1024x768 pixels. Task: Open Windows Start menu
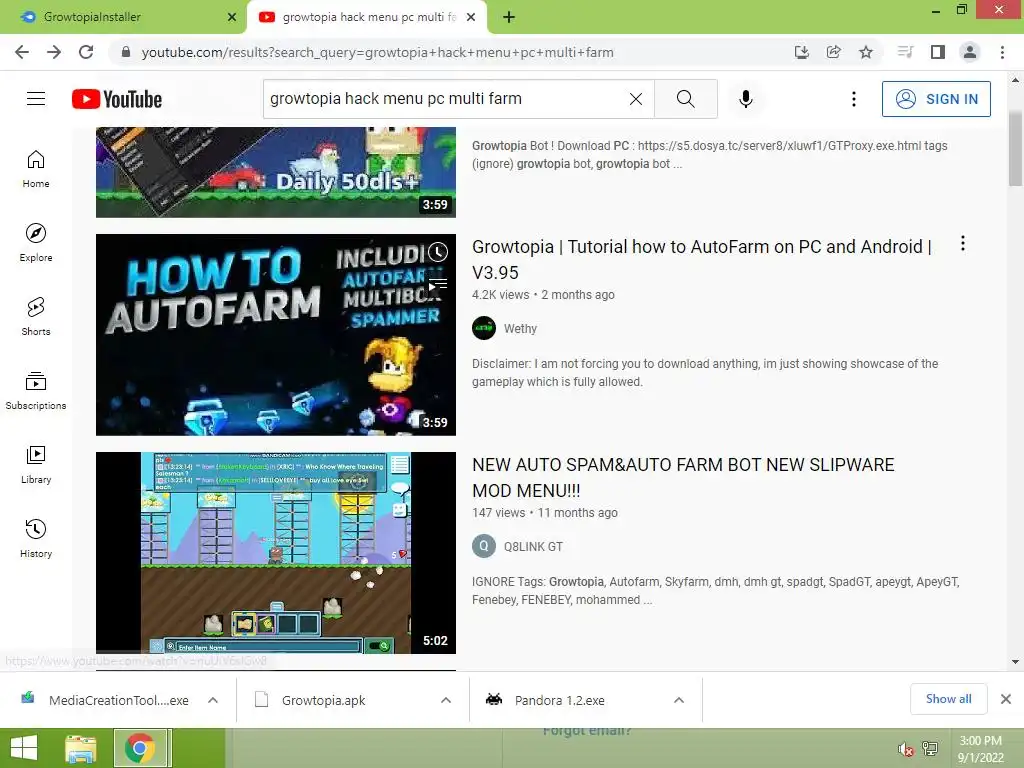[24, 748]
